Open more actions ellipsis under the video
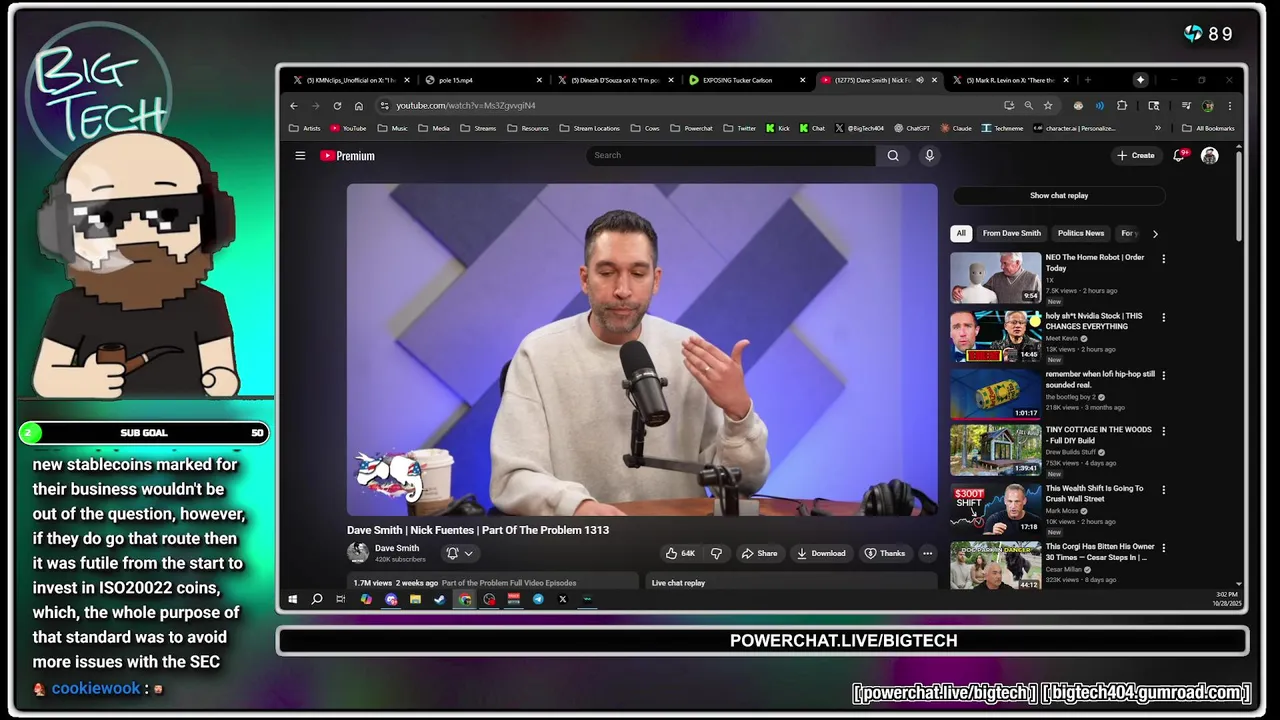 click(x=927, y=553)
